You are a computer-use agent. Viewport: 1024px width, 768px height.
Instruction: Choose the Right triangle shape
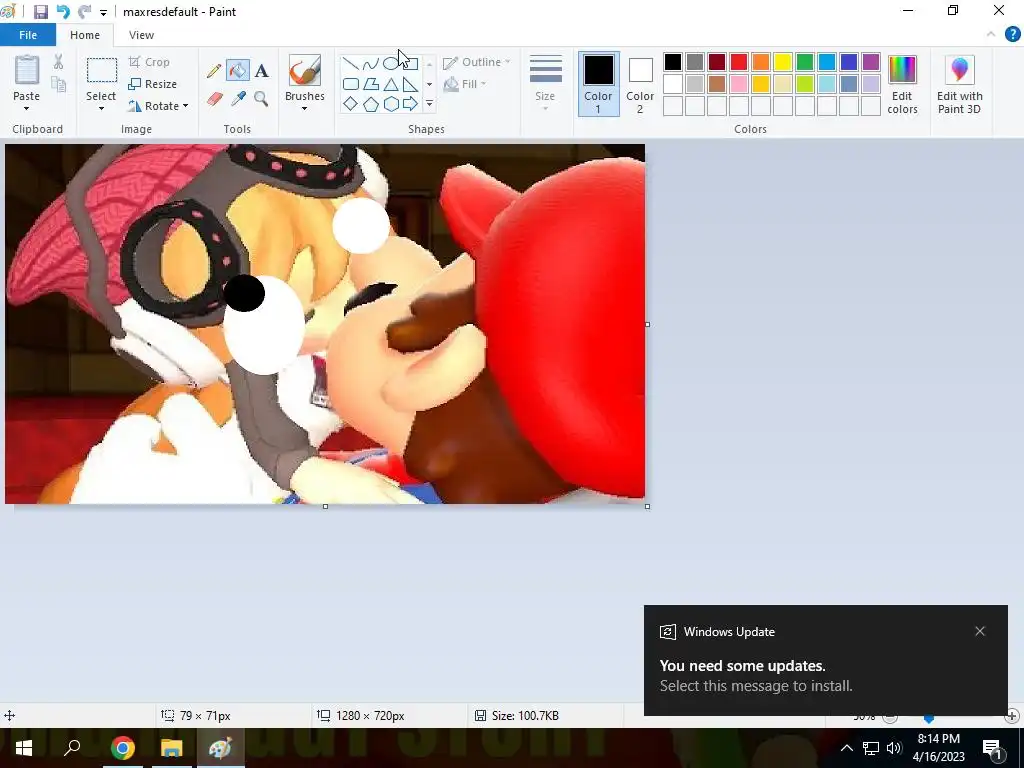(410, 84)
